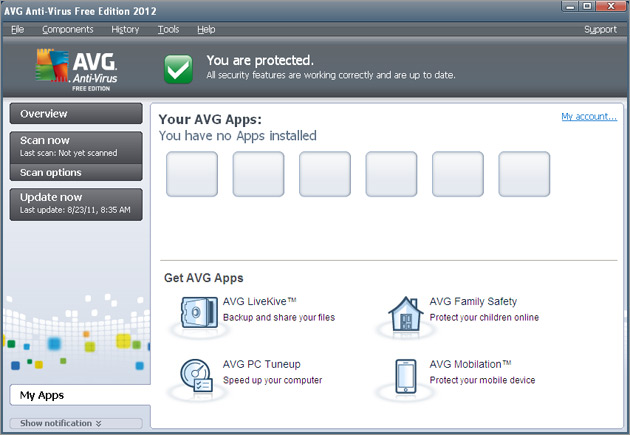The image size is (630, 435).
Task: Click 'Protect your mobile device' text
Action: 482,380
